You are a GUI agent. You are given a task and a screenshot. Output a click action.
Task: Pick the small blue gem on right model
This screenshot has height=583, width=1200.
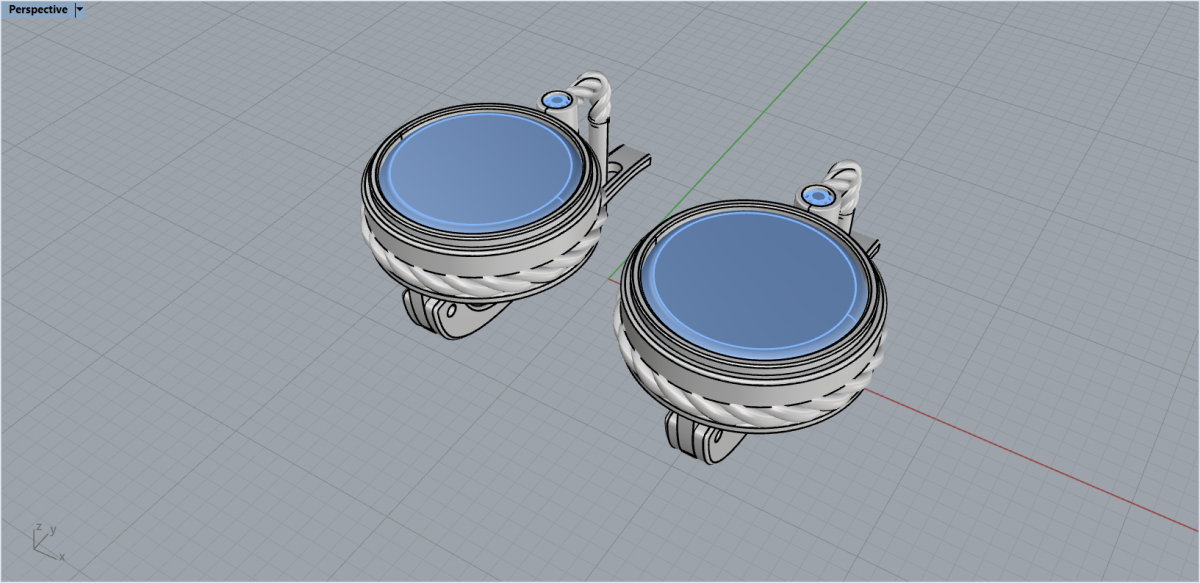tap(819, 197)
